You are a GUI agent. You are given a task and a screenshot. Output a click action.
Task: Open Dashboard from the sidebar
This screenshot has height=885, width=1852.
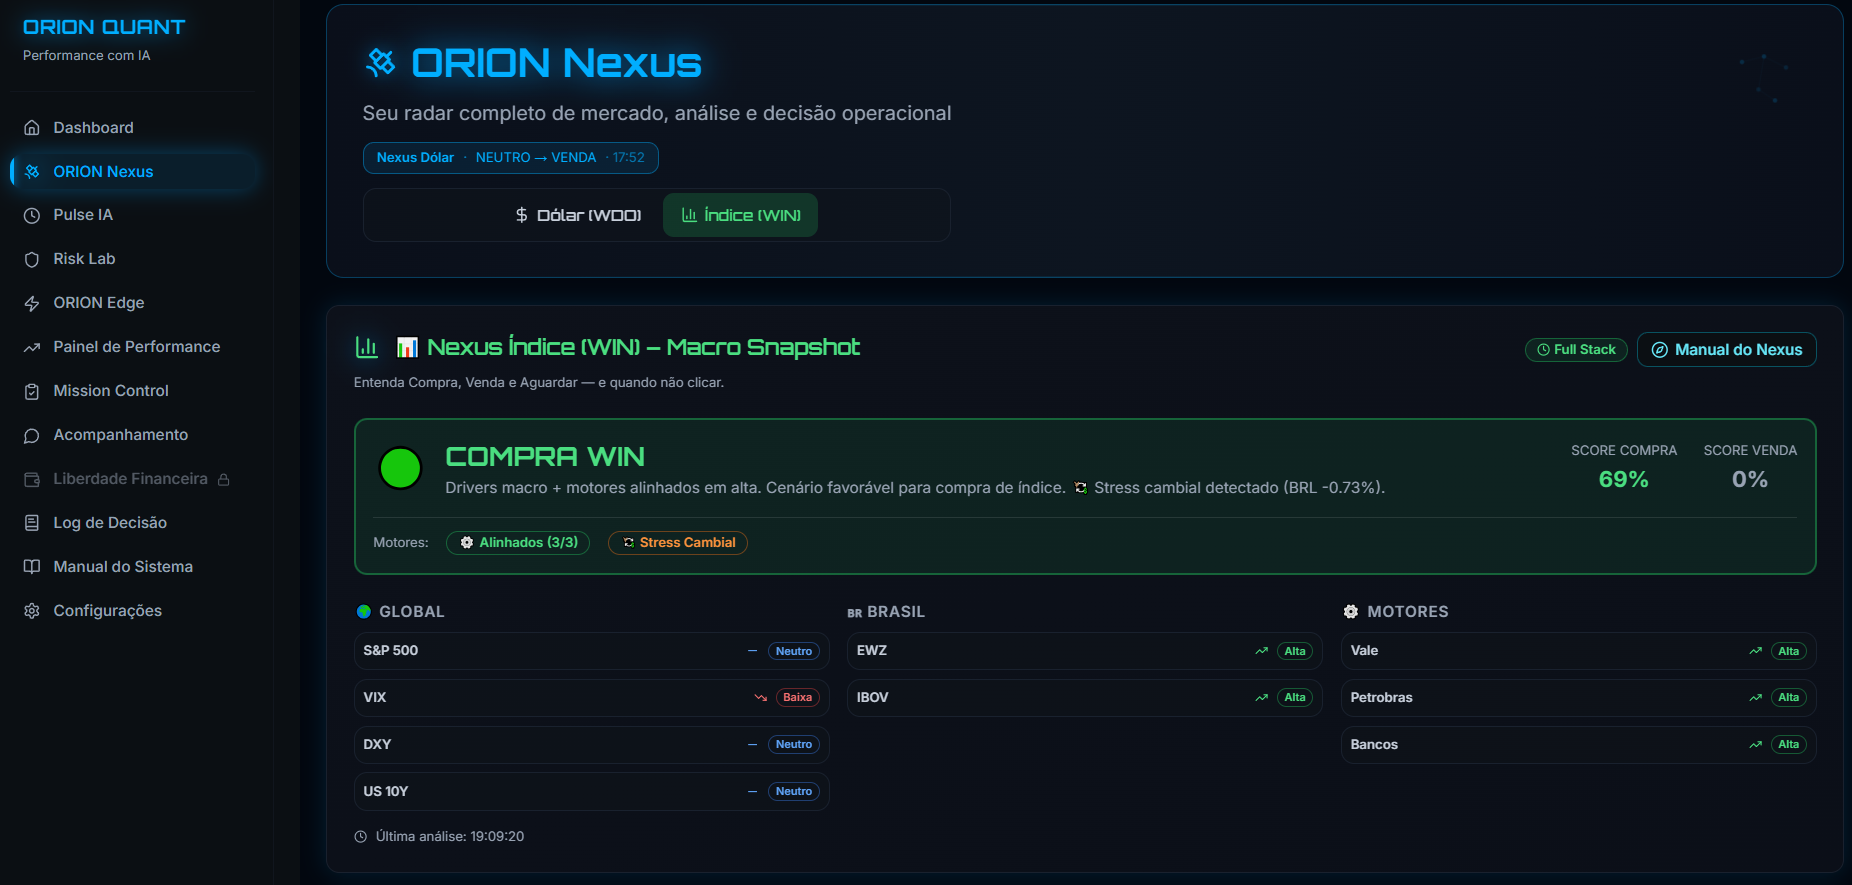coord(134,128)
